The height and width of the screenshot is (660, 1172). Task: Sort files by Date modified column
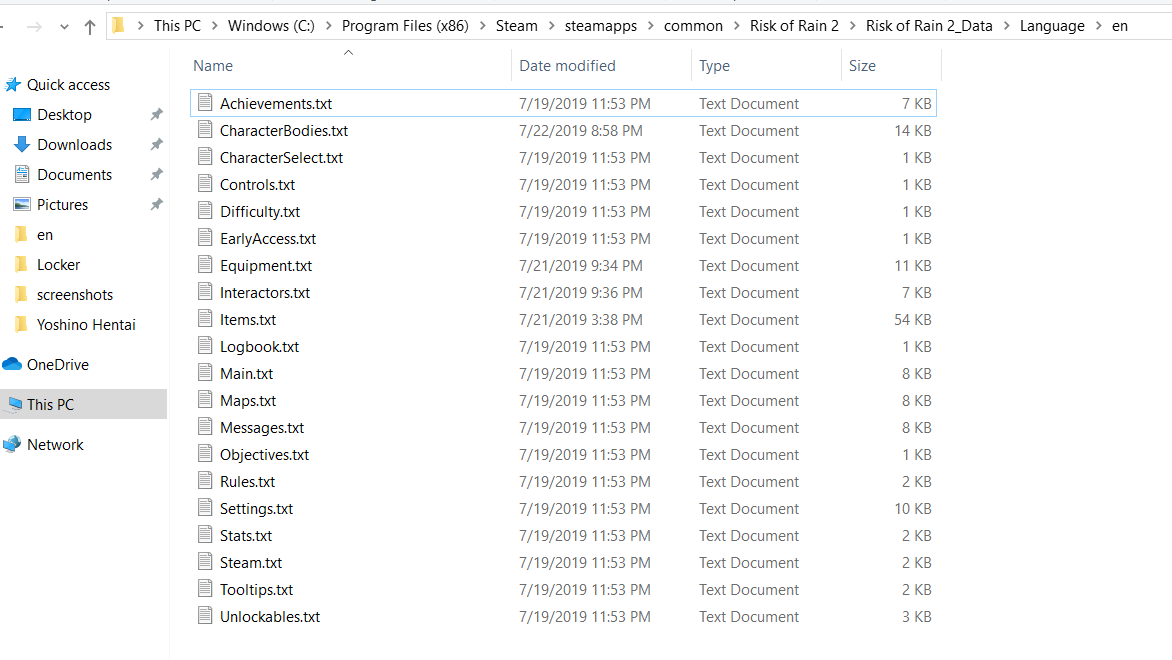click(x=567, y=66)
